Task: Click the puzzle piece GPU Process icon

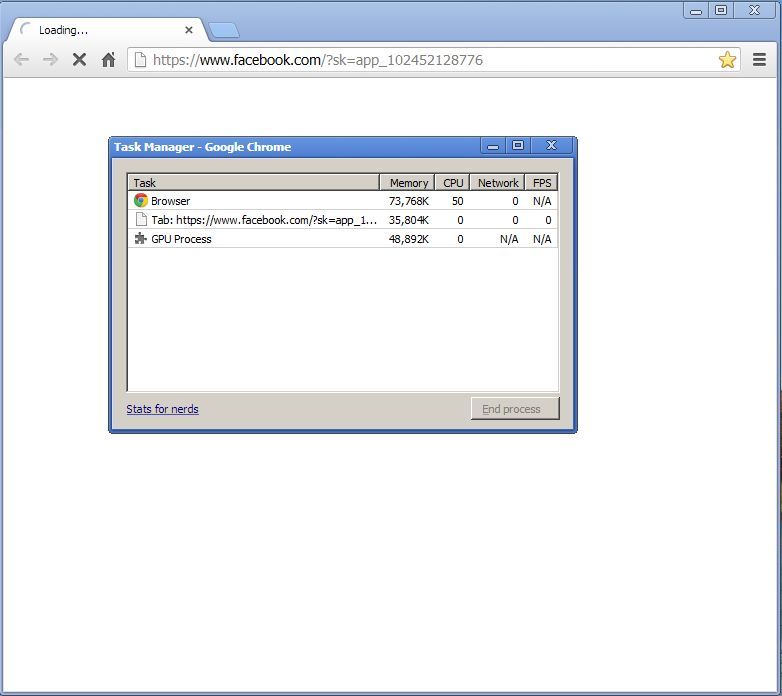Action: coord(141,238)
